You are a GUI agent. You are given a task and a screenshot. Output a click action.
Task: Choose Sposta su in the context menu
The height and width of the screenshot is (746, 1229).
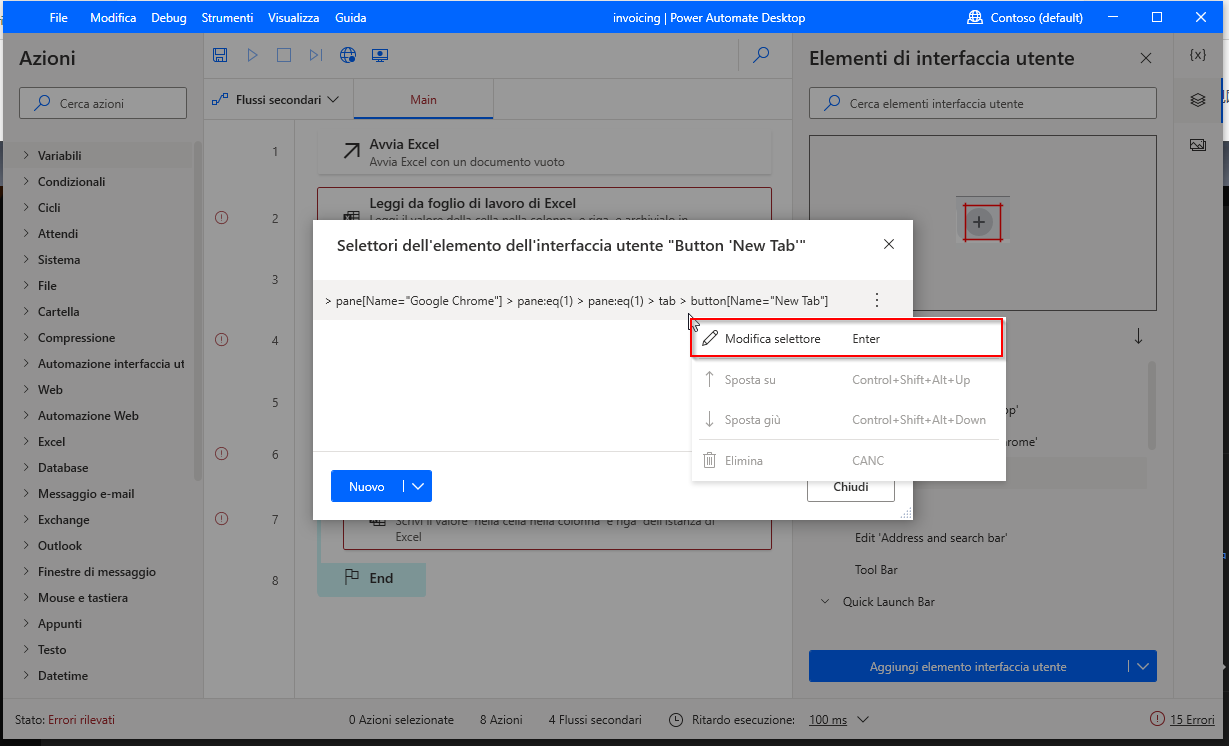pyautogui.click(x=847, y=380)
